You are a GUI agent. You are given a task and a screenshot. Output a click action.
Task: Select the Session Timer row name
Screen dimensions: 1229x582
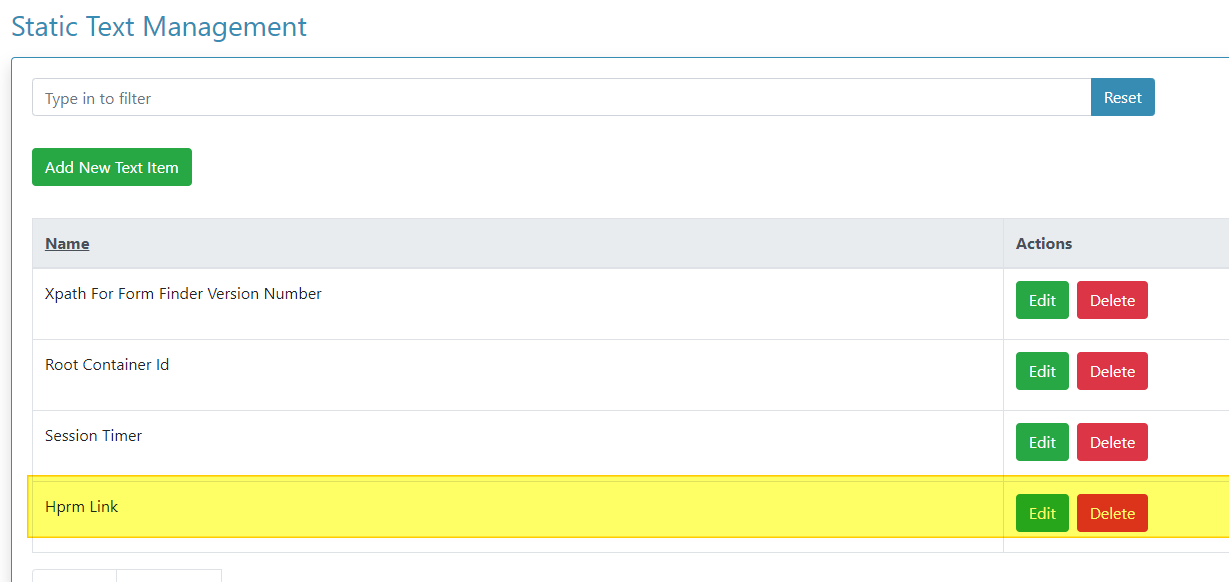[x=94, y=436]
